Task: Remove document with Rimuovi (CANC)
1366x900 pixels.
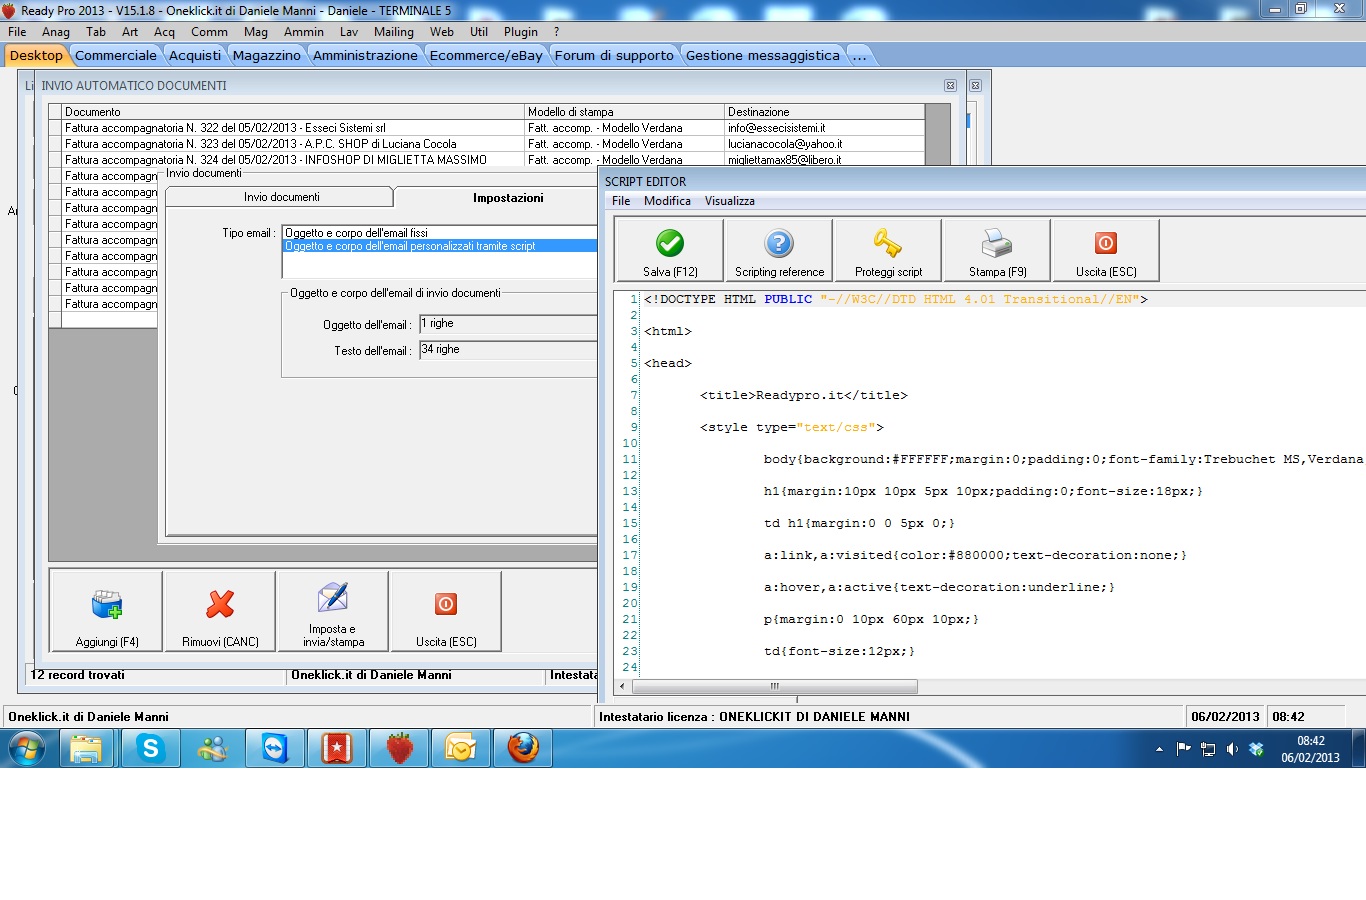Action: [x=220, y=611]
